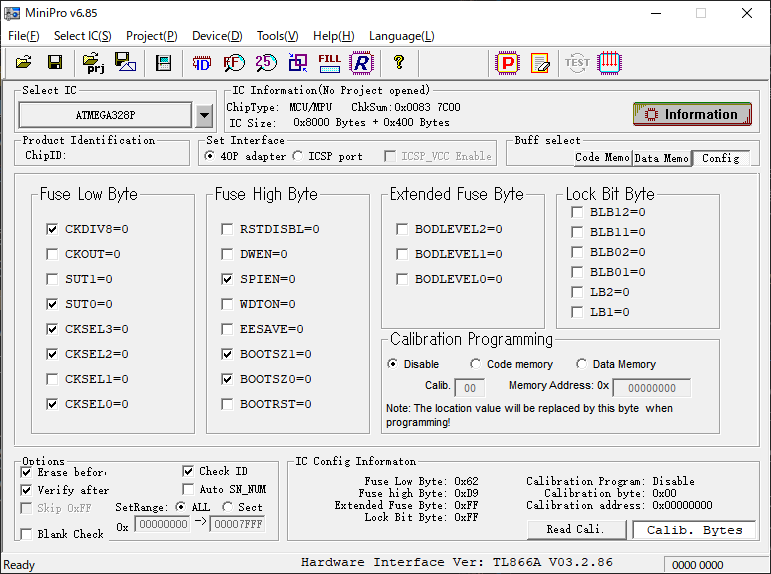The height and width of the screenshot is (574, 771).
Task: Toggle the RSTDISBL=0 checkbox
Action: pyautogui.click(x=227, y=229)
